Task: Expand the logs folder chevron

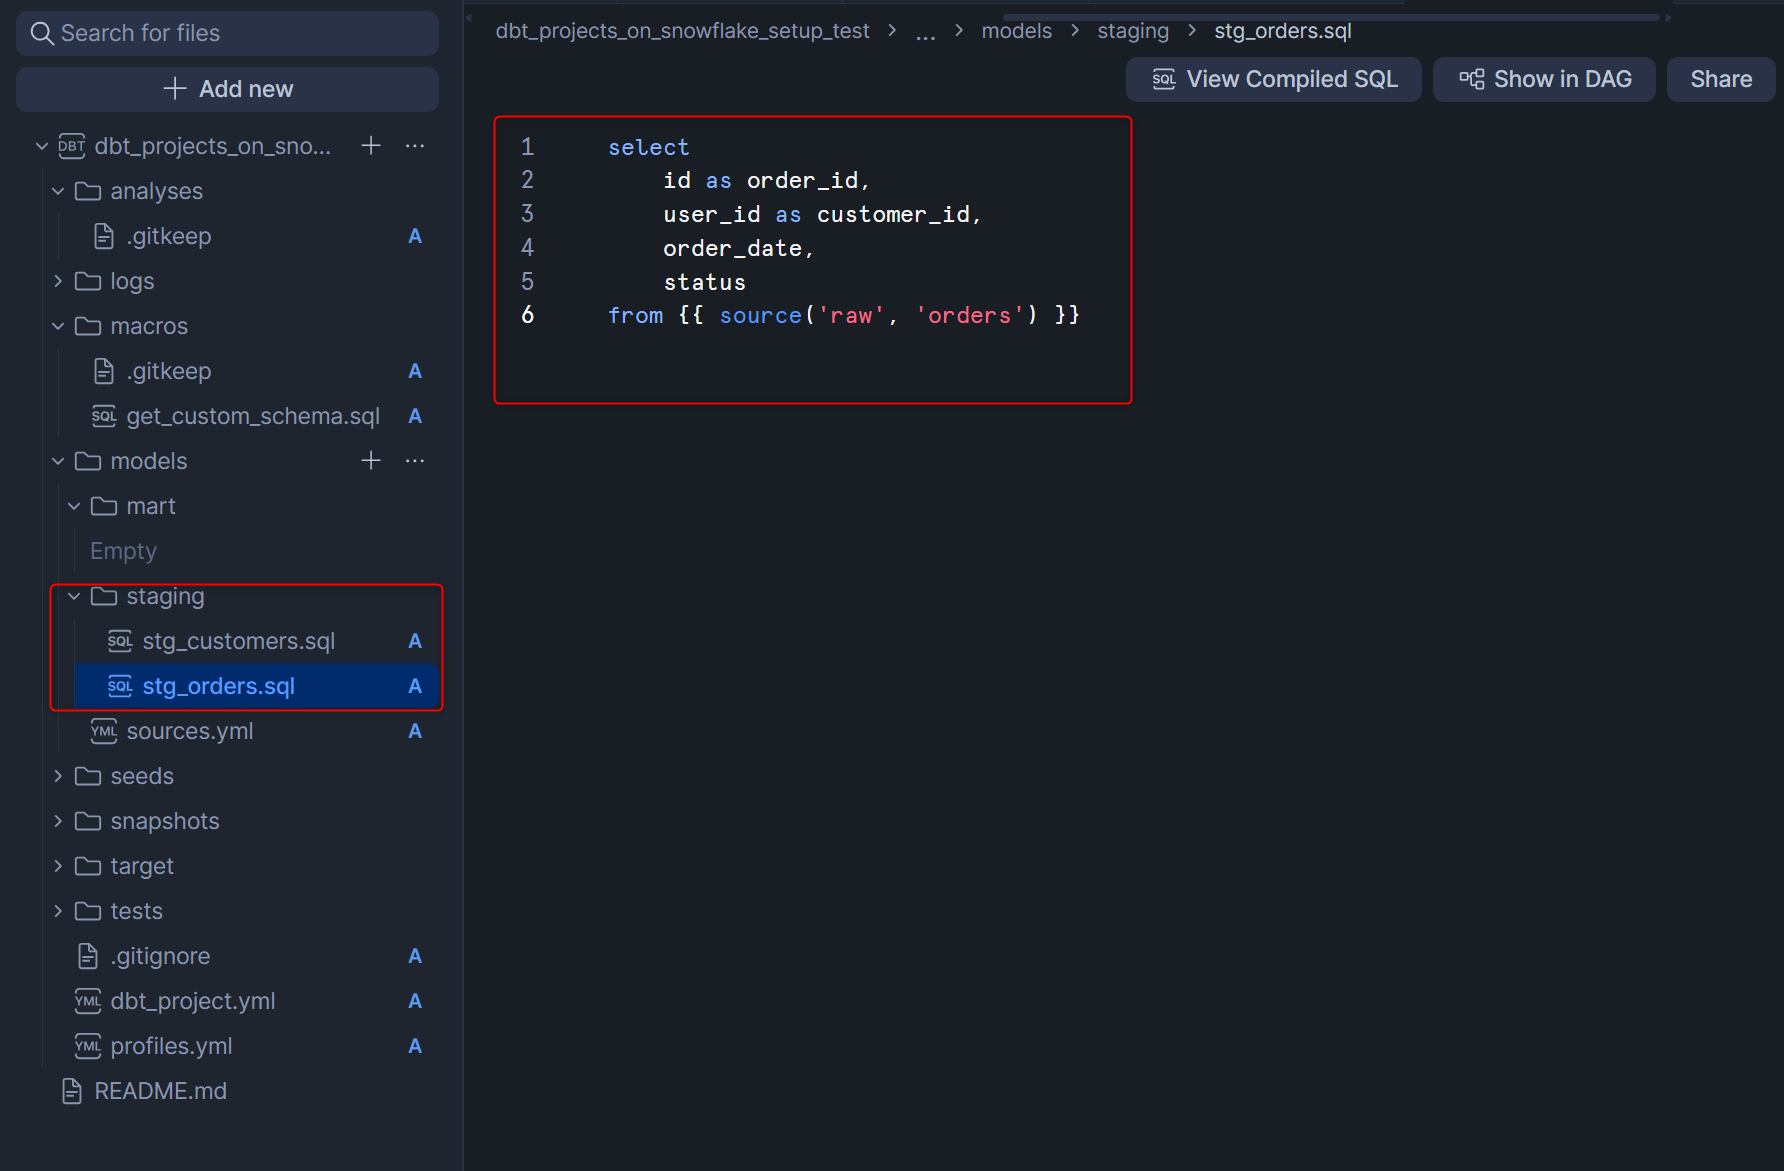Action: [58, 281]
